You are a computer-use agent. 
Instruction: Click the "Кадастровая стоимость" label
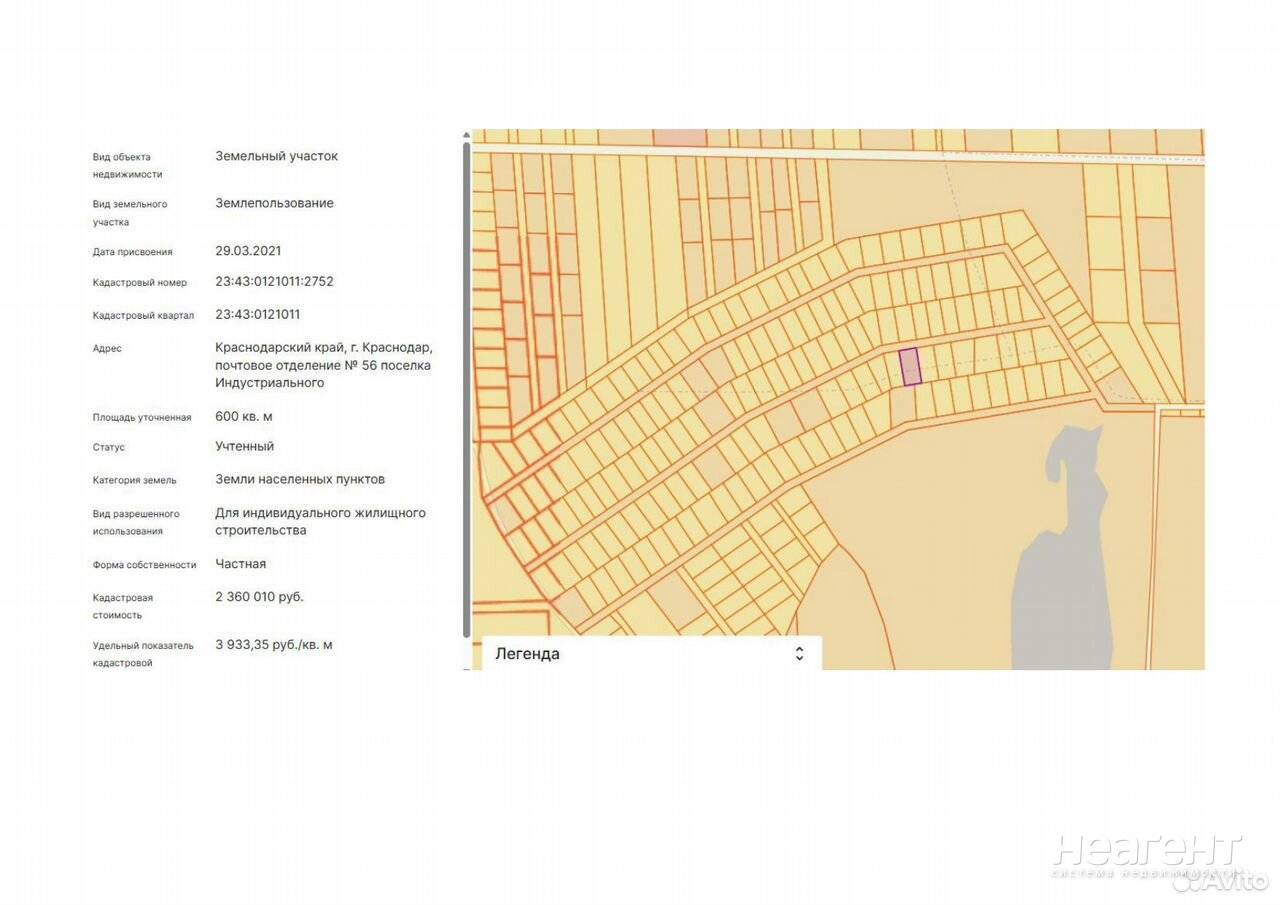coord(123,607)
